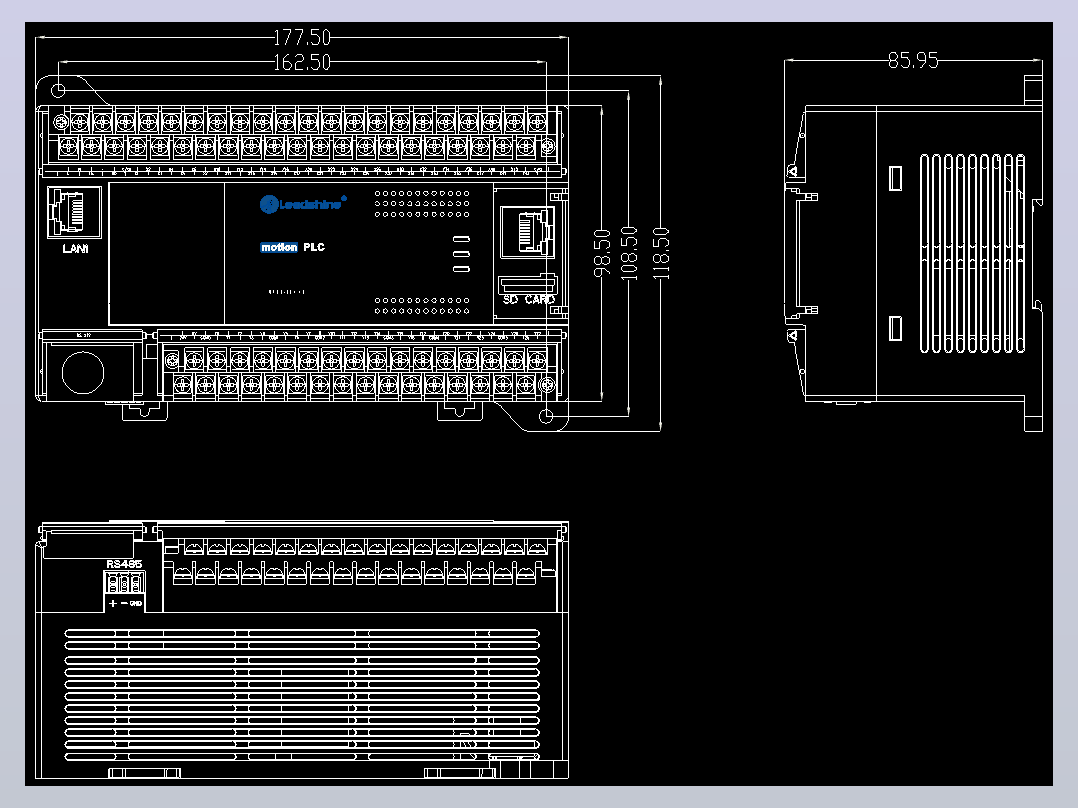Click the blue Leadshine logo

pyautogui.click(x=302, y=204)
